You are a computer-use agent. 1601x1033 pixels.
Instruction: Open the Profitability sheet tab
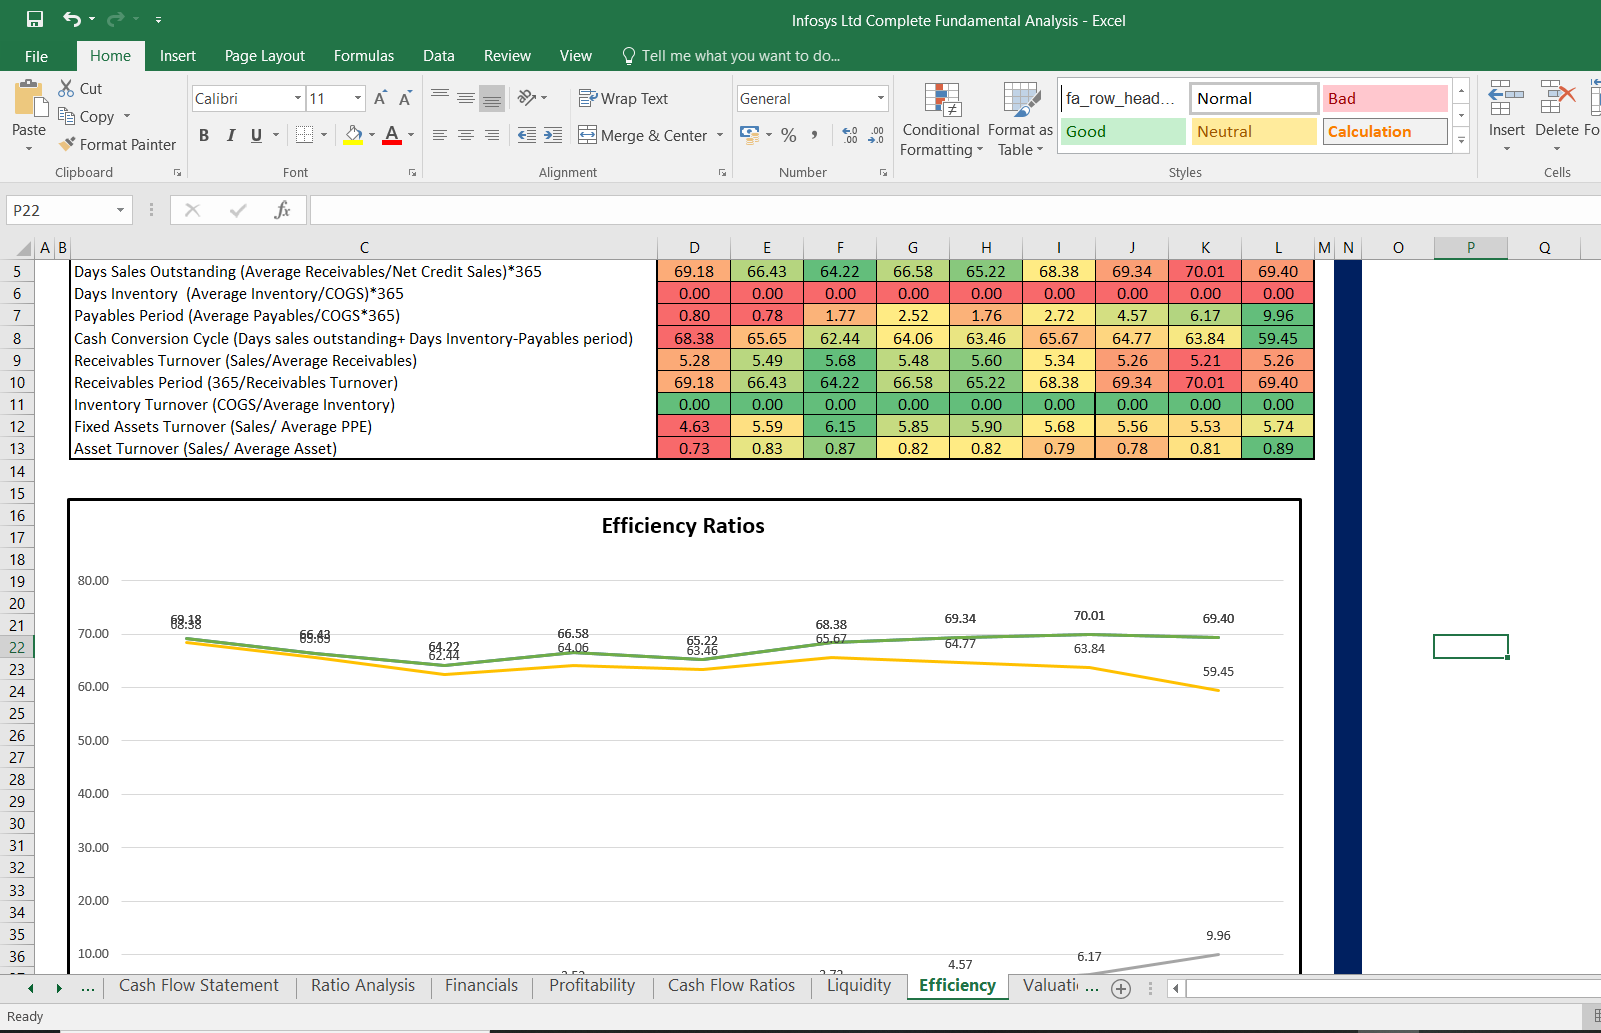pyautogui.click(x=592, y=986)
